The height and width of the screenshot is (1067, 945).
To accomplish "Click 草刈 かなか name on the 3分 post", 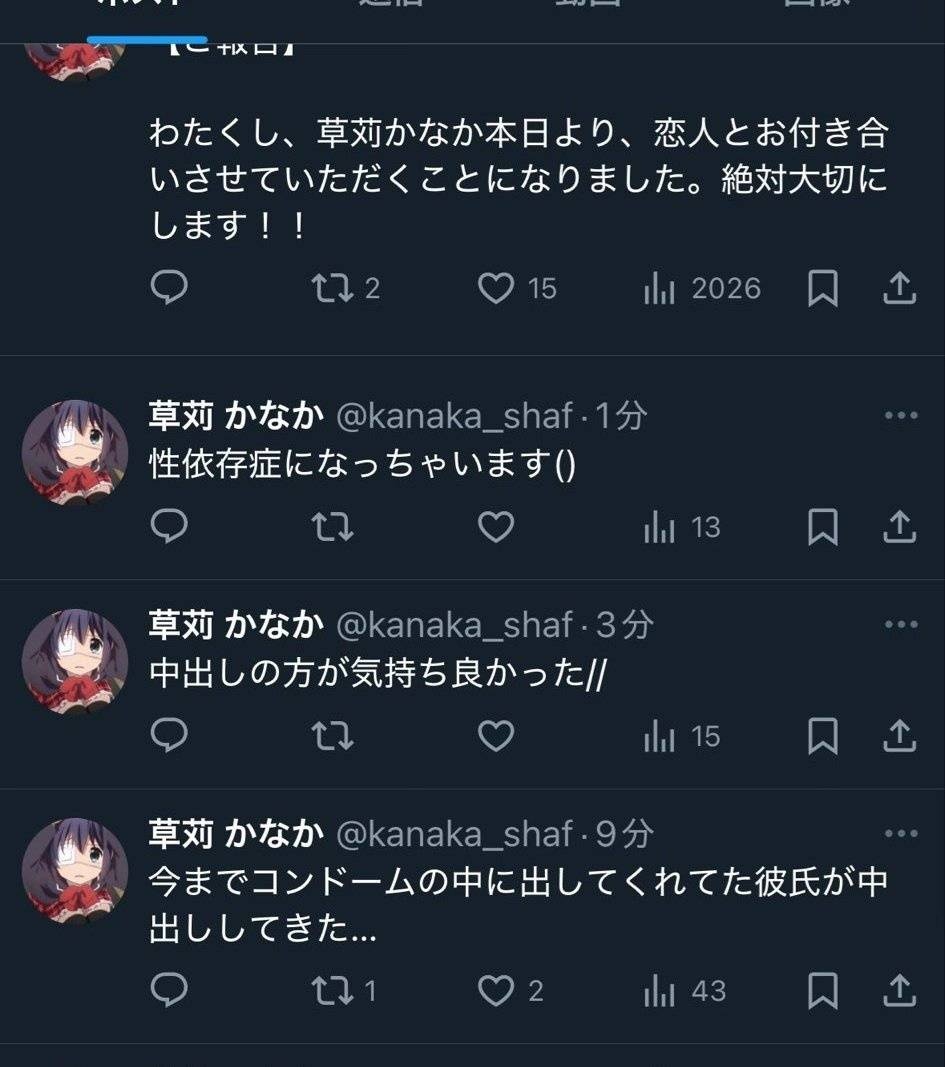I will click(236, 625).
